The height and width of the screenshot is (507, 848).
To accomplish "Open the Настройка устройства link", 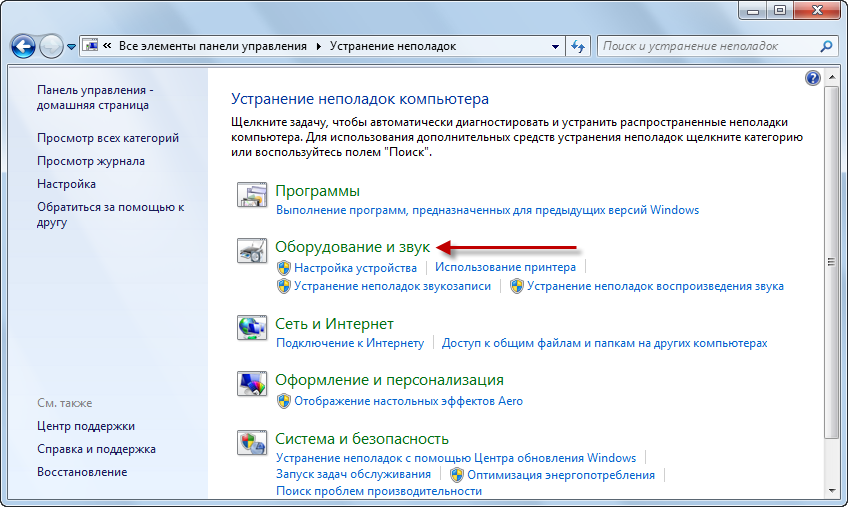I will [x=355, y=268].
